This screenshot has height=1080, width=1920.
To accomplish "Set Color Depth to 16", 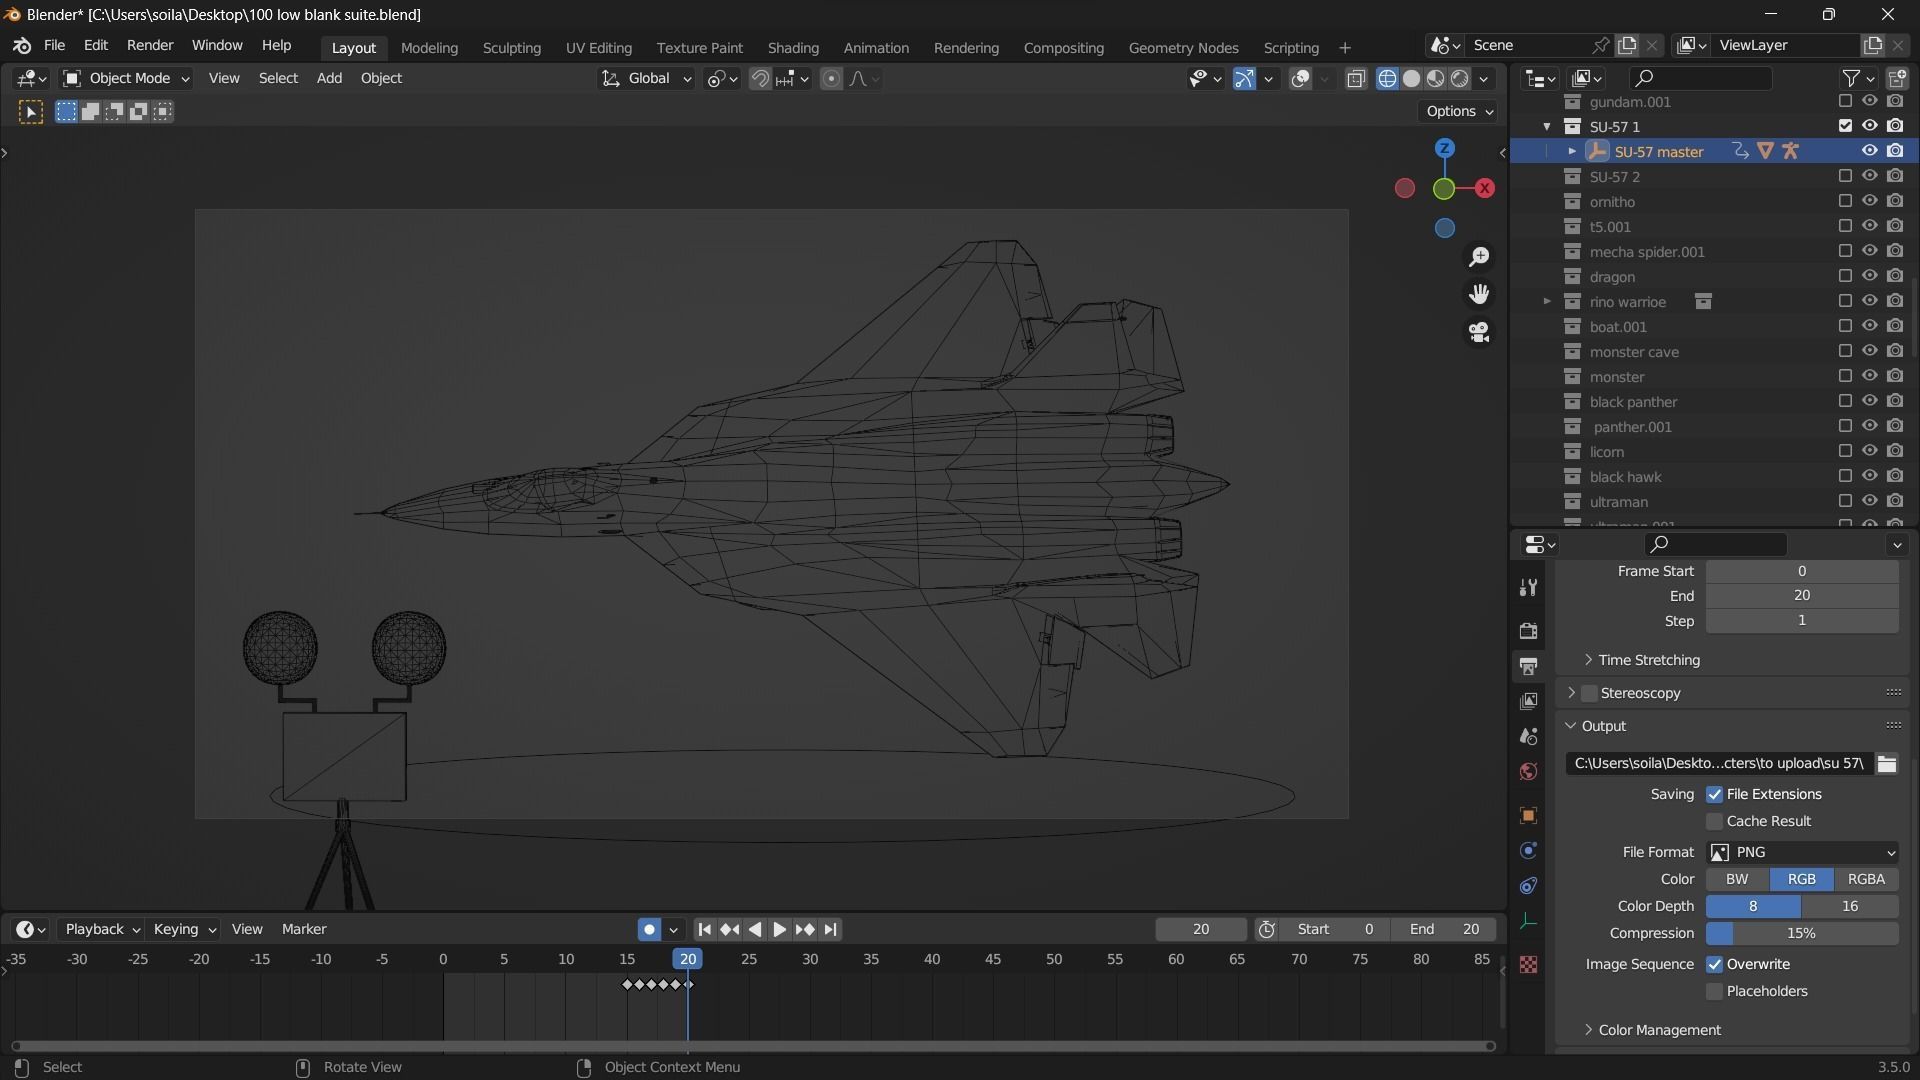I will (1850, 907).
